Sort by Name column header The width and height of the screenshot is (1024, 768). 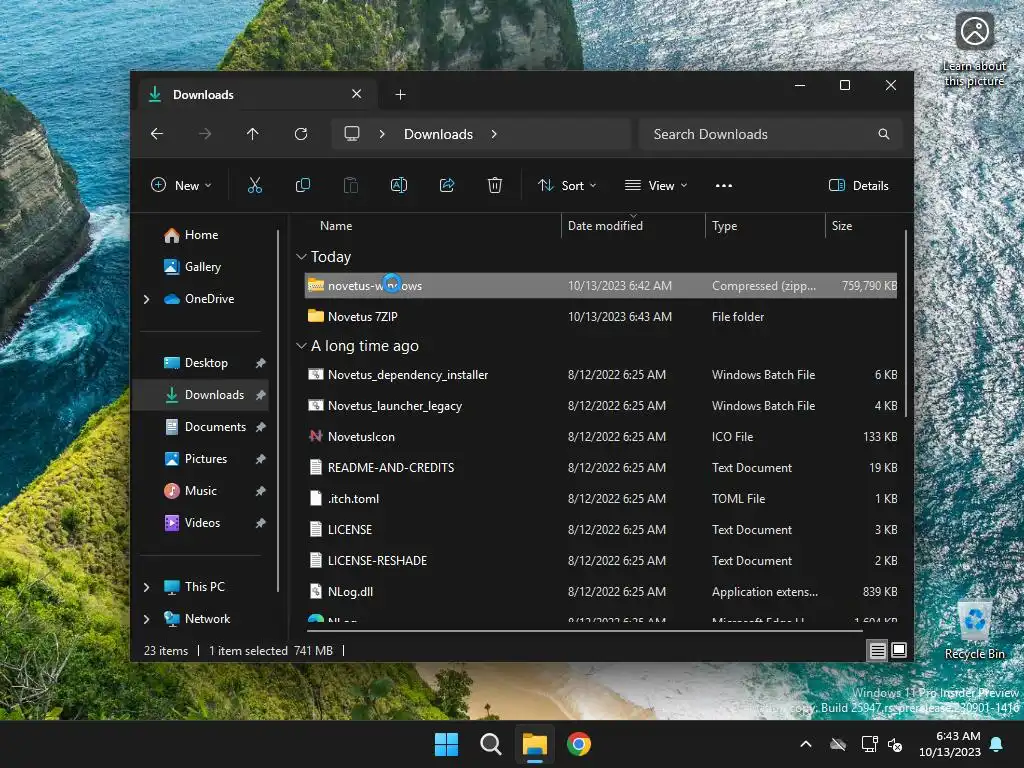click(336, 226)
